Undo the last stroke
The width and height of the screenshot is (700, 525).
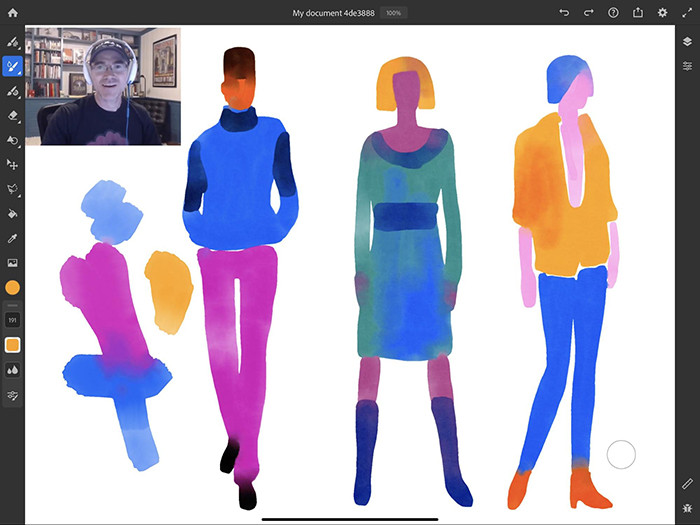[564, 13]
